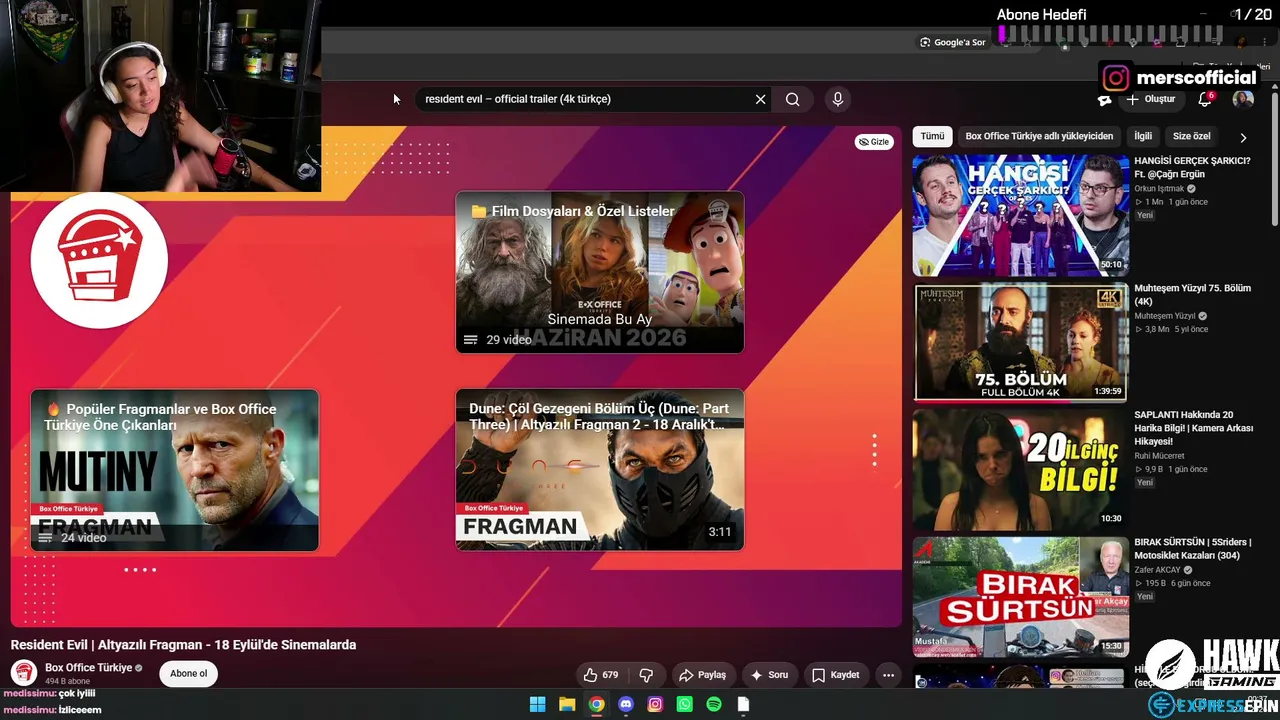This screenshot has width=1280, height=720.
Task: Open the Box Office Türkiye channel avatar
Action: tap(24, 673)
